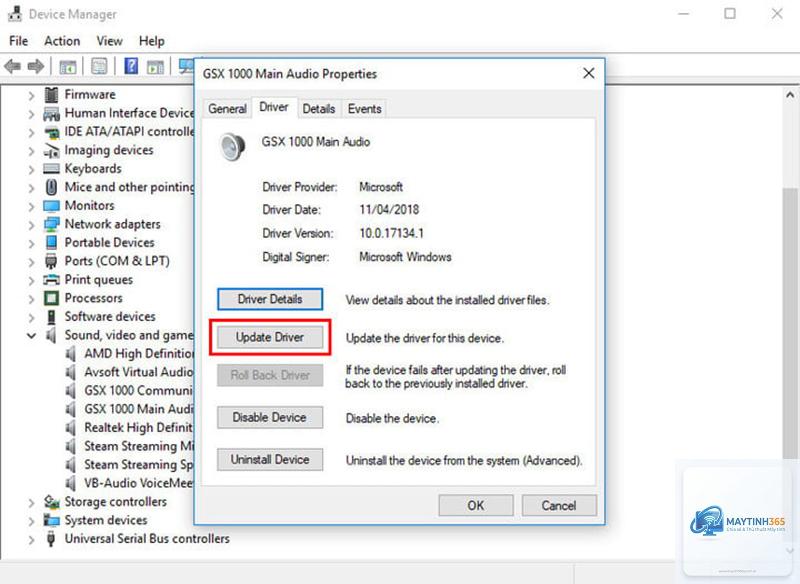Collapse the Sound, video and game controllers node

[x=31, y=336]
